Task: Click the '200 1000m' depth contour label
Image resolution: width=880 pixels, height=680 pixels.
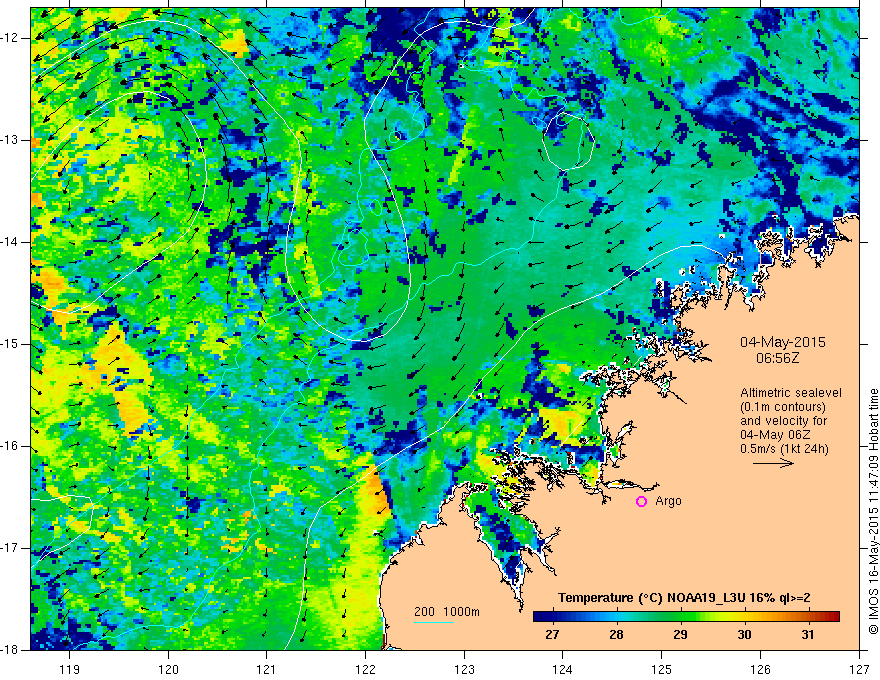Action: (x=447, y=612)
